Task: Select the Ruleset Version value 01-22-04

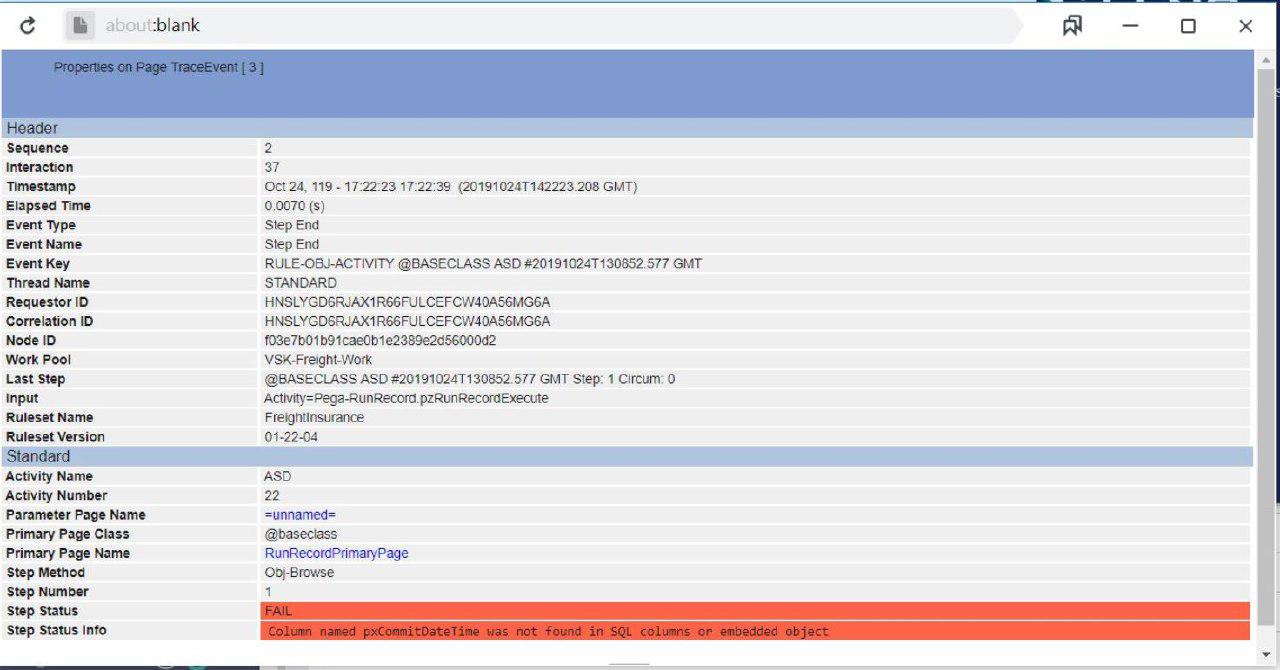Action: point(291,437)
